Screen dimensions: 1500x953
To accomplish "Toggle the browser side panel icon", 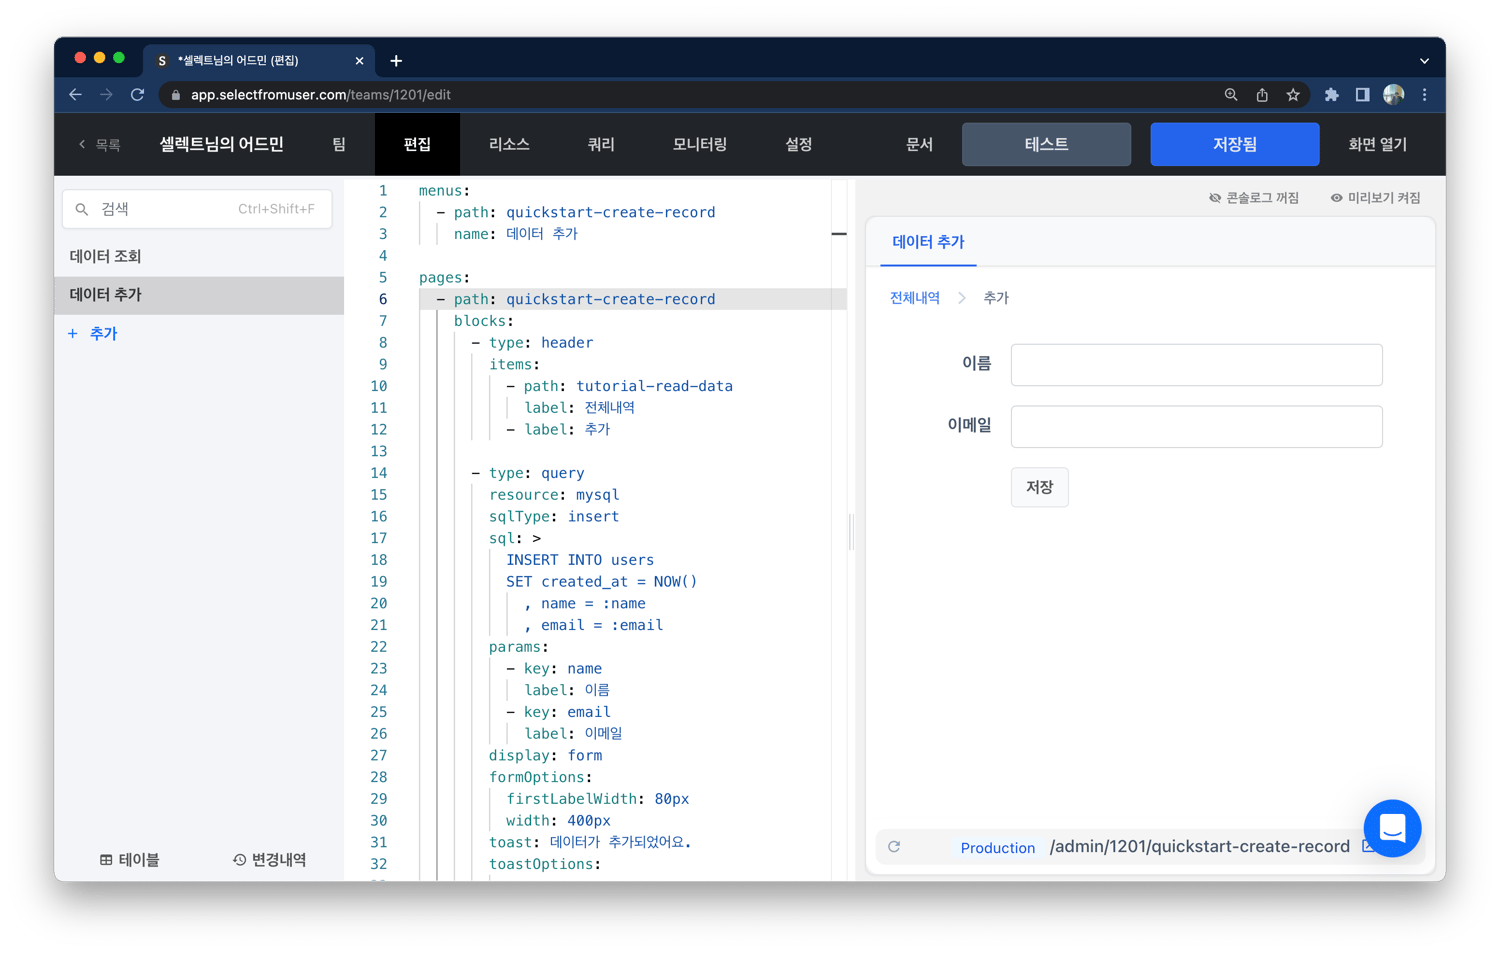I will tap(1362, 95).
